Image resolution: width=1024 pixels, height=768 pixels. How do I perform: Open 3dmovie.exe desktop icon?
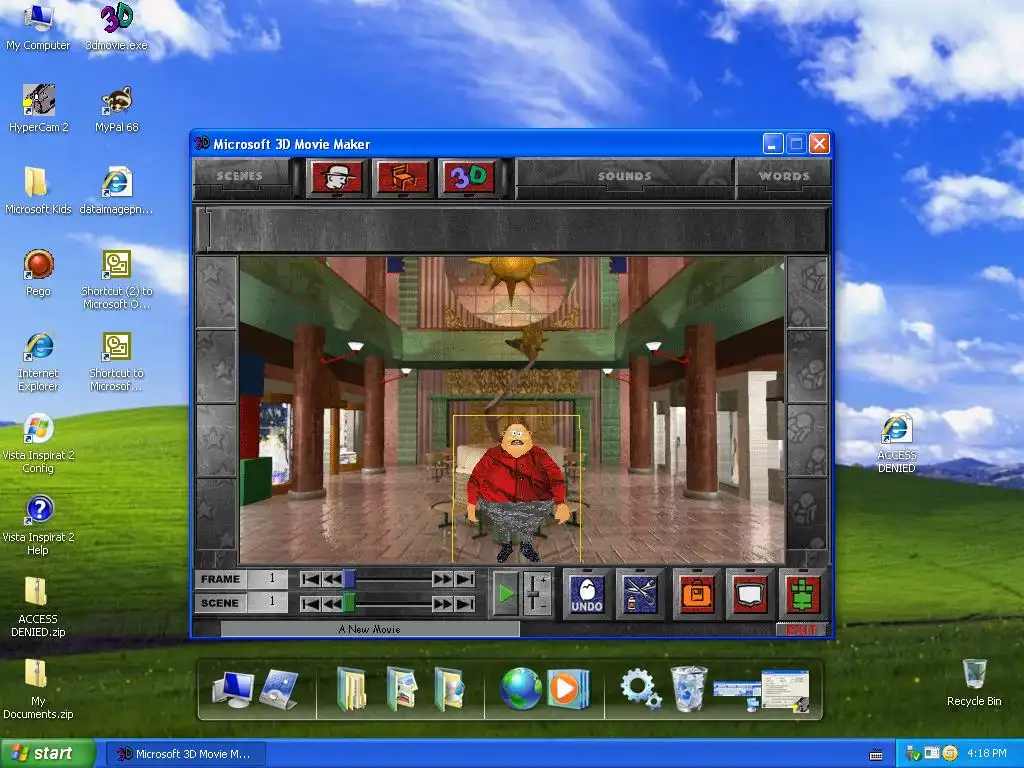[x=116, y=27]
